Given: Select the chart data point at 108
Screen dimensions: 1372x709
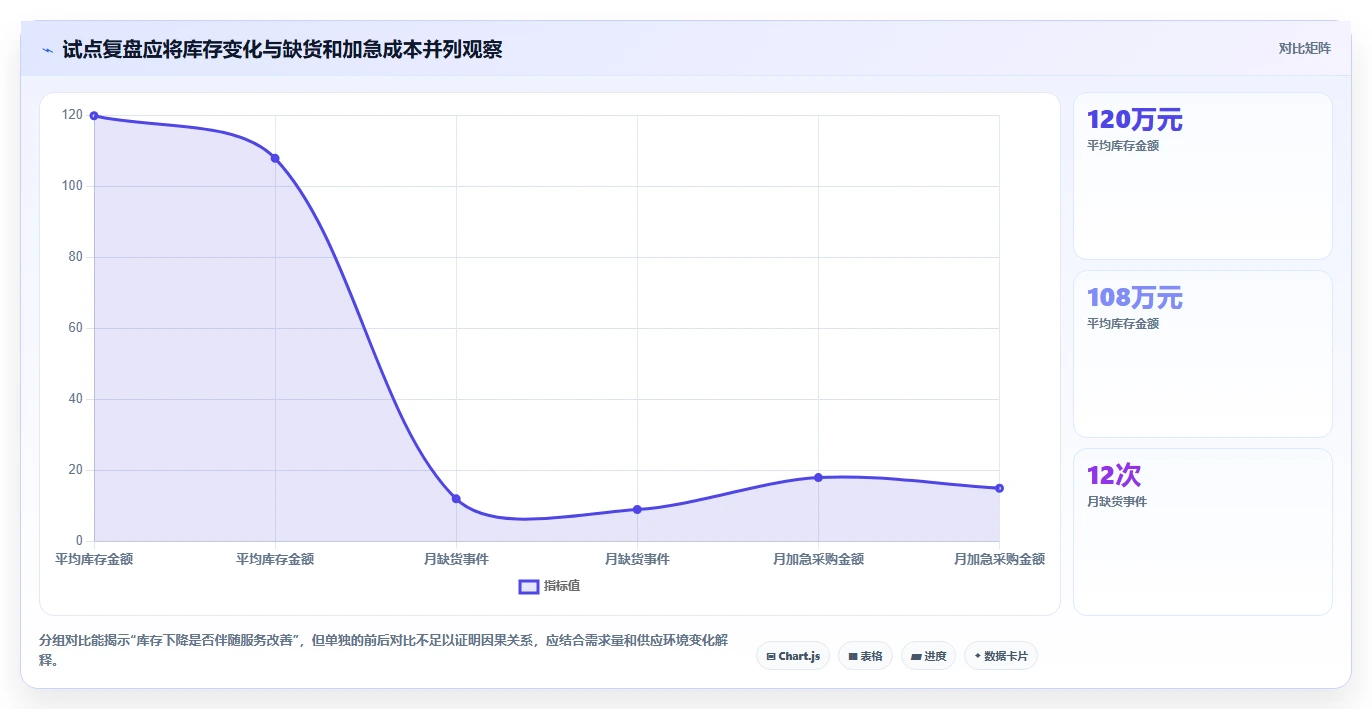Looking at the screenshot, I should (x=275, y=158).
